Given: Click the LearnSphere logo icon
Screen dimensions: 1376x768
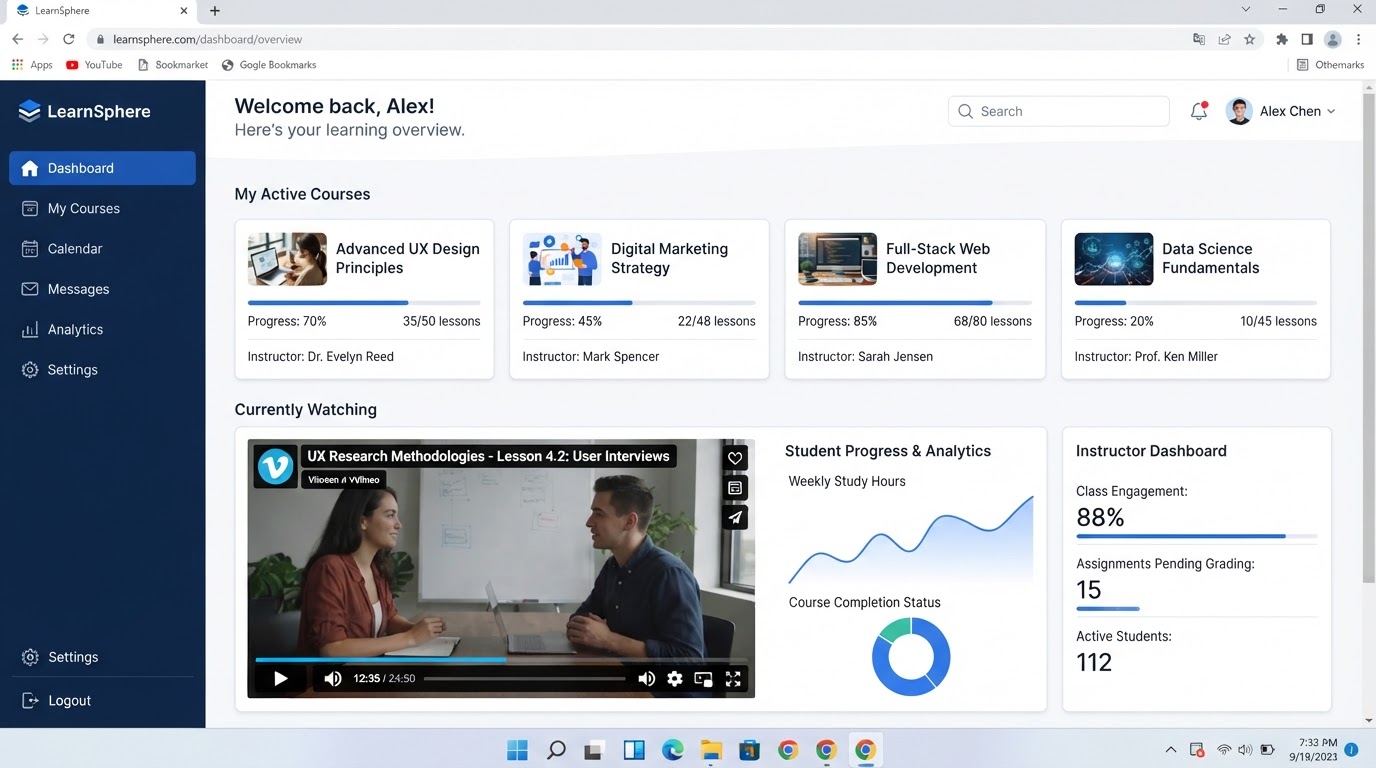Looking at the screenshot, I should click(29, 111).
